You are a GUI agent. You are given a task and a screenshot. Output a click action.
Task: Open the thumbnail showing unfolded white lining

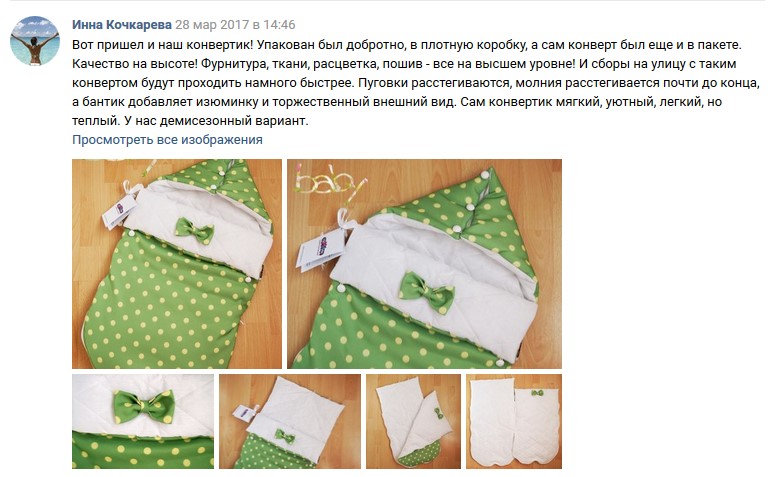click(413, 421)
